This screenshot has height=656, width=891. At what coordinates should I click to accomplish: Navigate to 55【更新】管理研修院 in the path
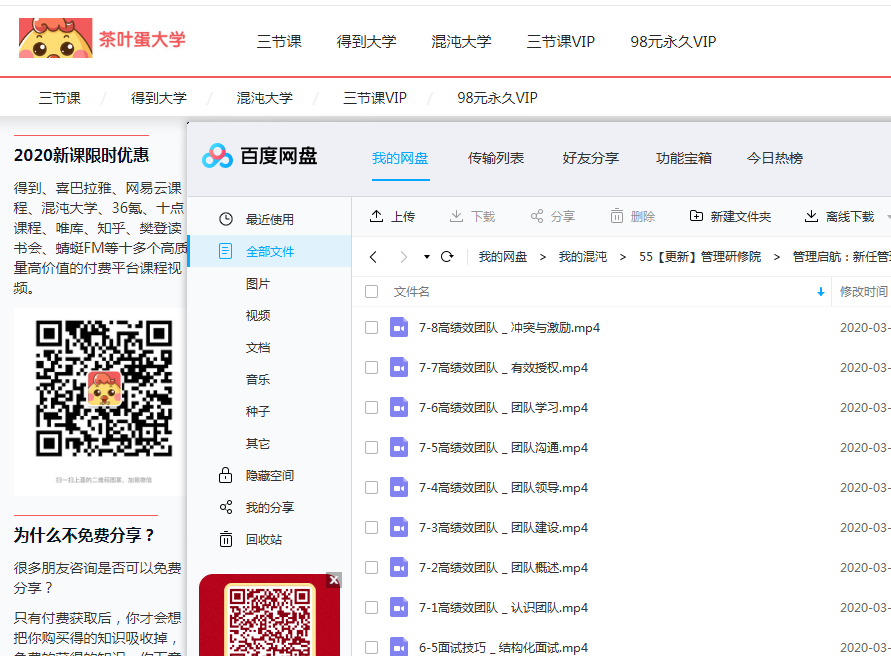700,257
